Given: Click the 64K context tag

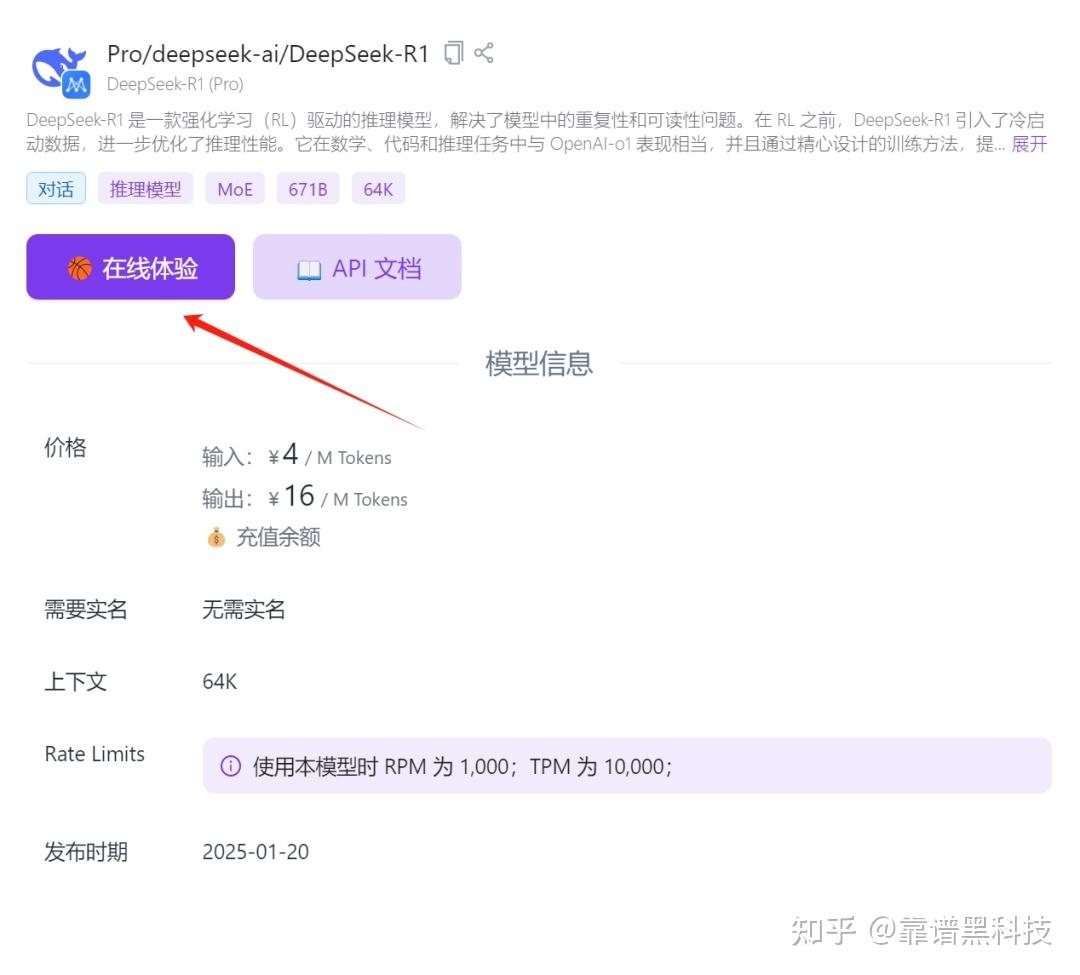Looking at the screenshot, I should point(378,188).
